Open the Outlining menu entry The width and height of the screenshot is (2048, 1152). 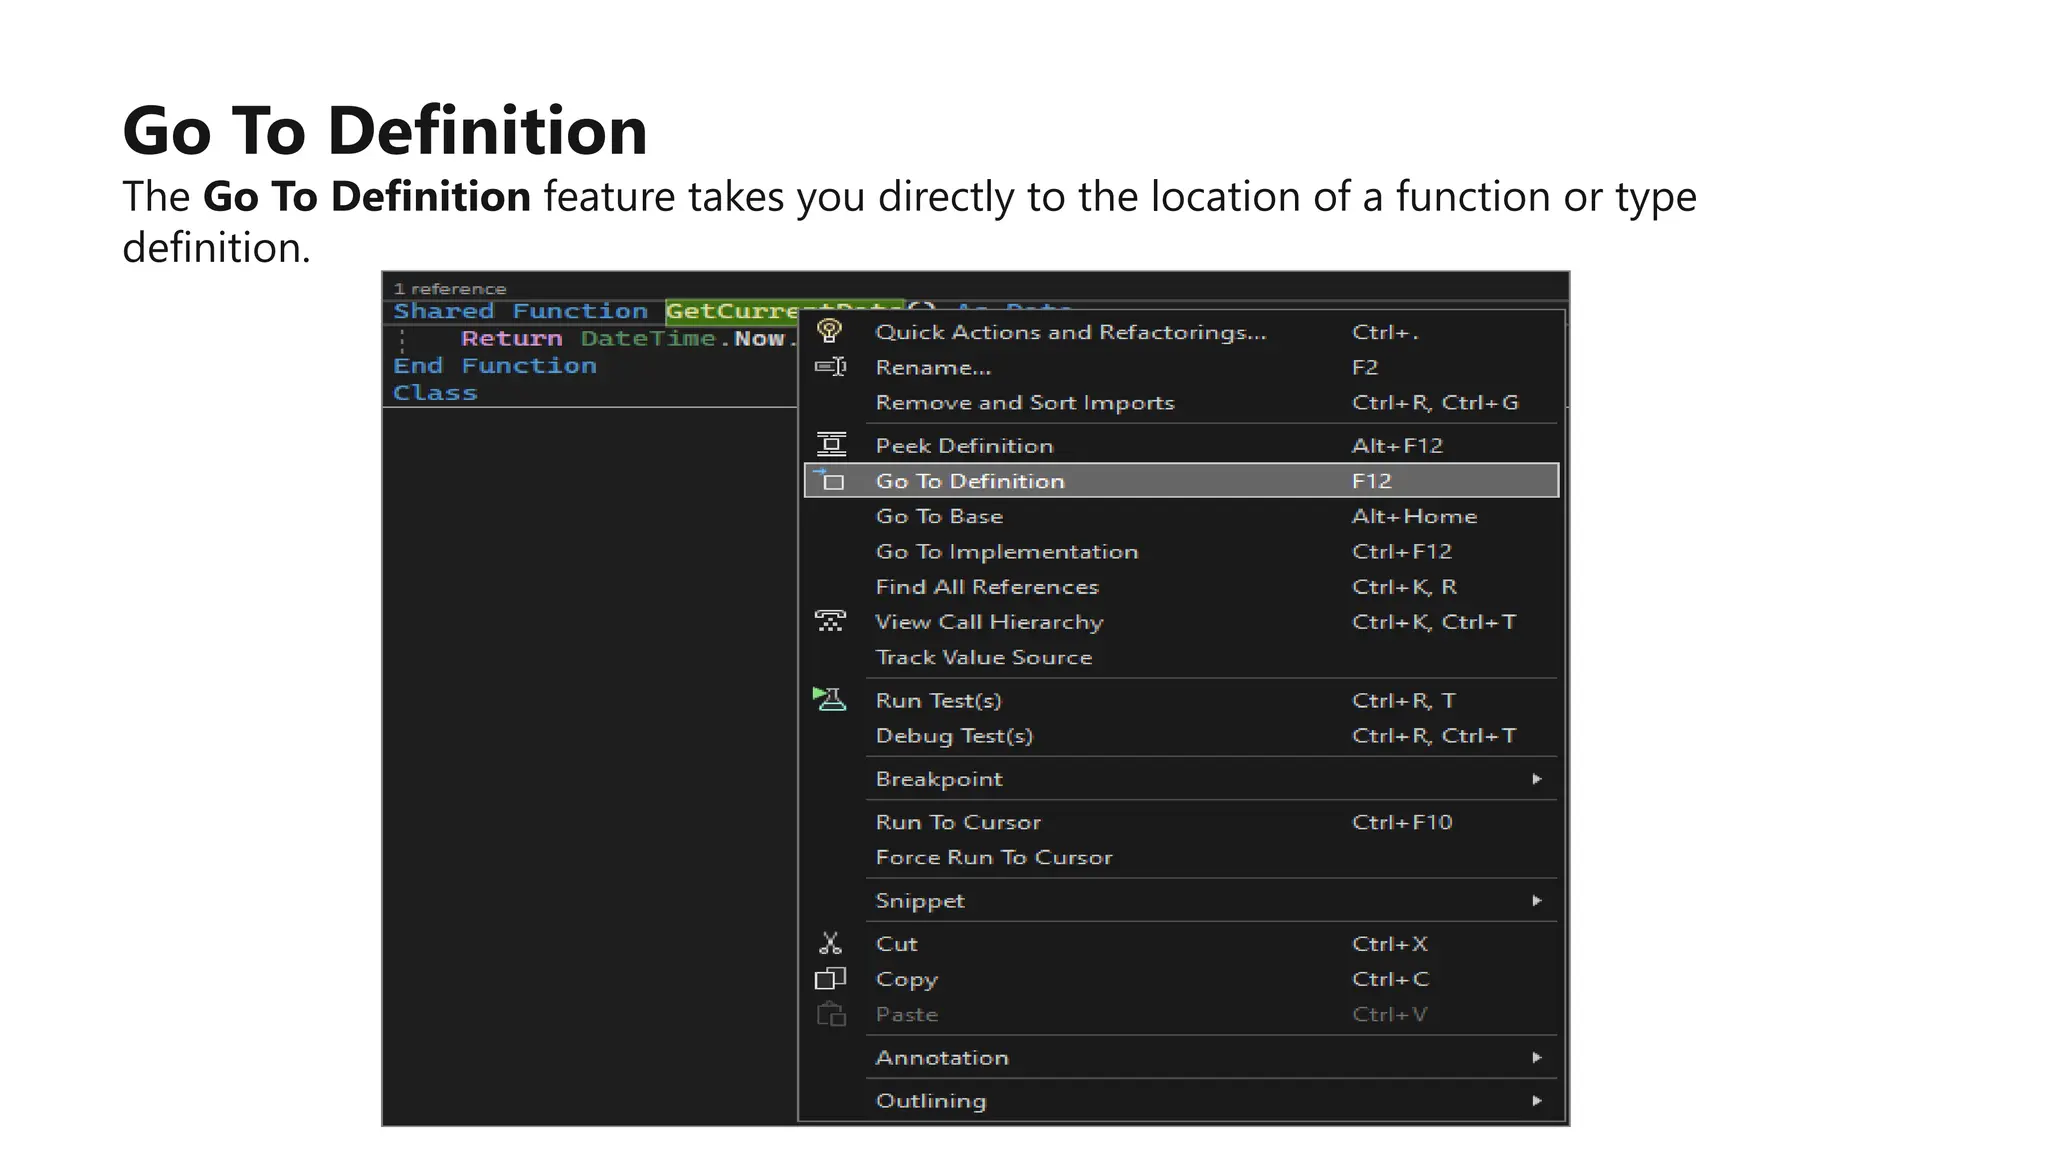1181,1100
